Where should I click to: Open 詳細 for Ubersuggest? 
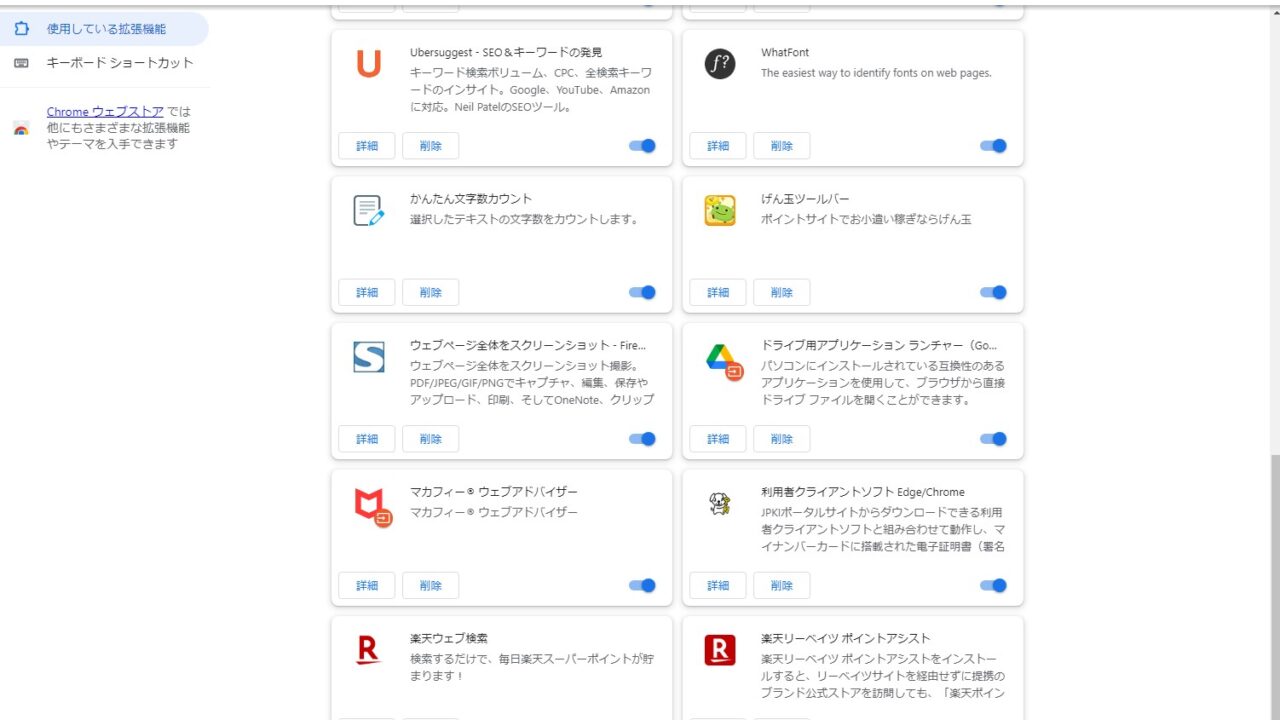pos(367,146)
